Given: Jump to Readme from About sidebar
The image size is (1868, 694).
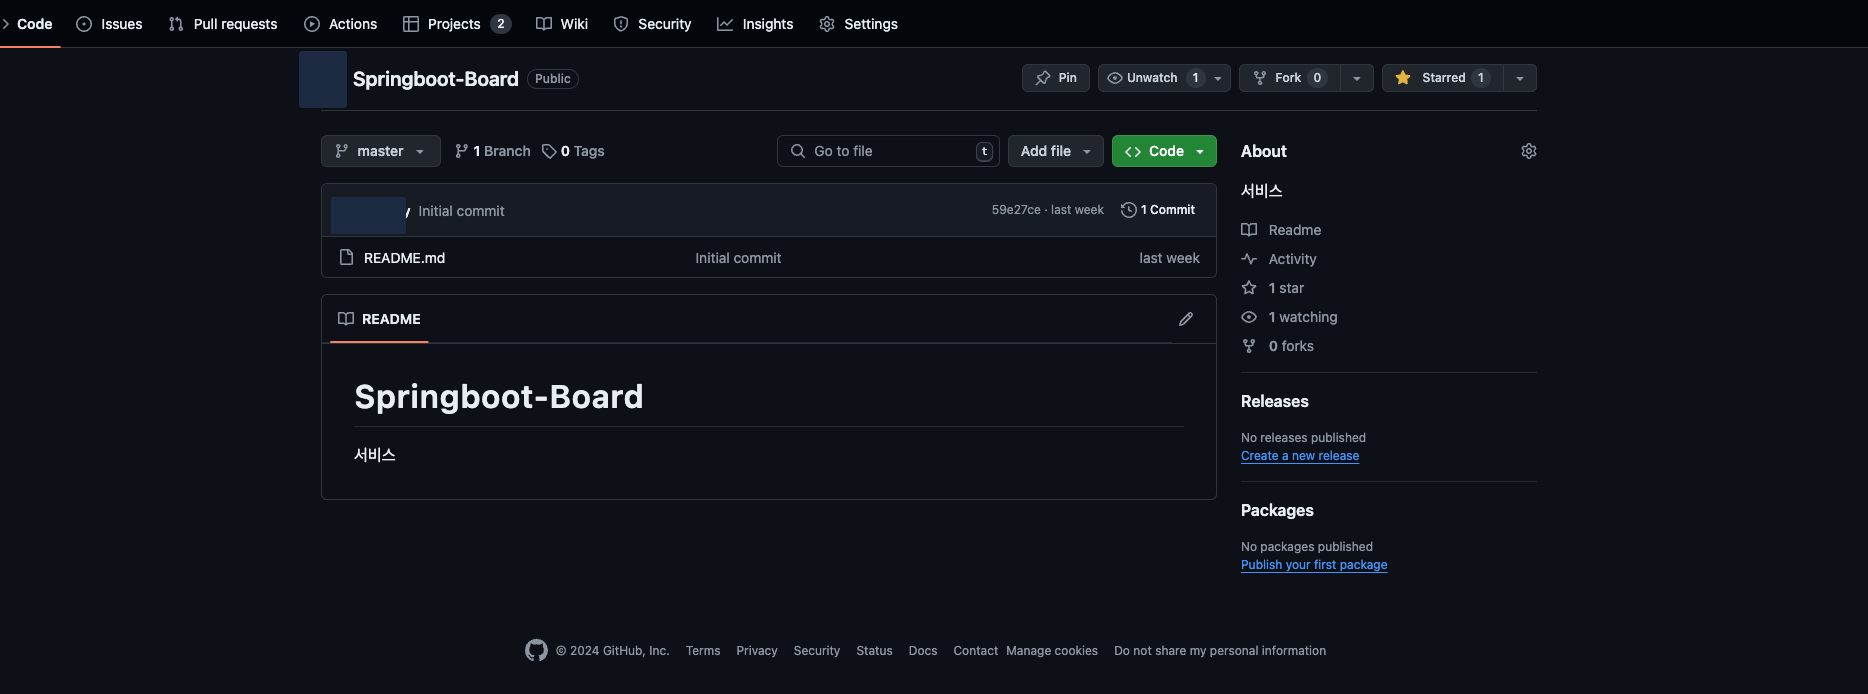Looking at the screenshot, I should 1282,230.
